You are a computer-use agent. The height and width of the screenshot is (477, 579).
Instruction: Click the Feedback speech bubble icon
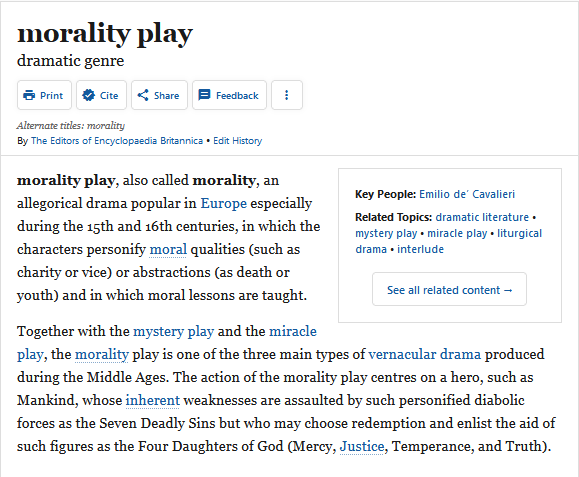[204, 95]
